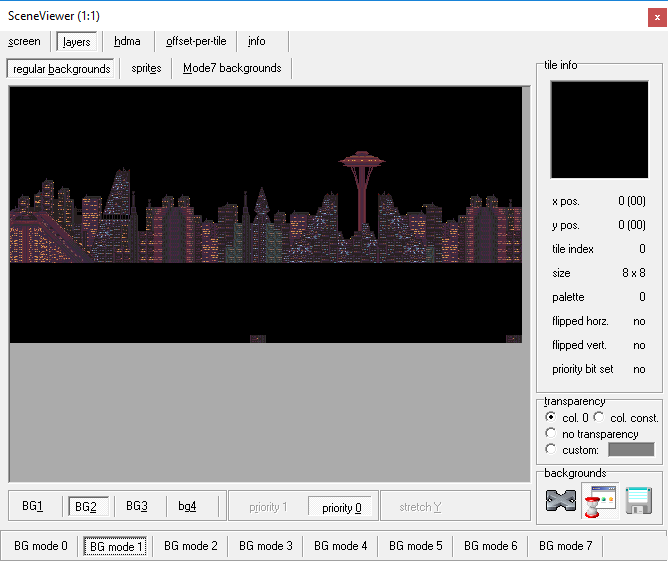Select BG mode 1

[115, 546]
